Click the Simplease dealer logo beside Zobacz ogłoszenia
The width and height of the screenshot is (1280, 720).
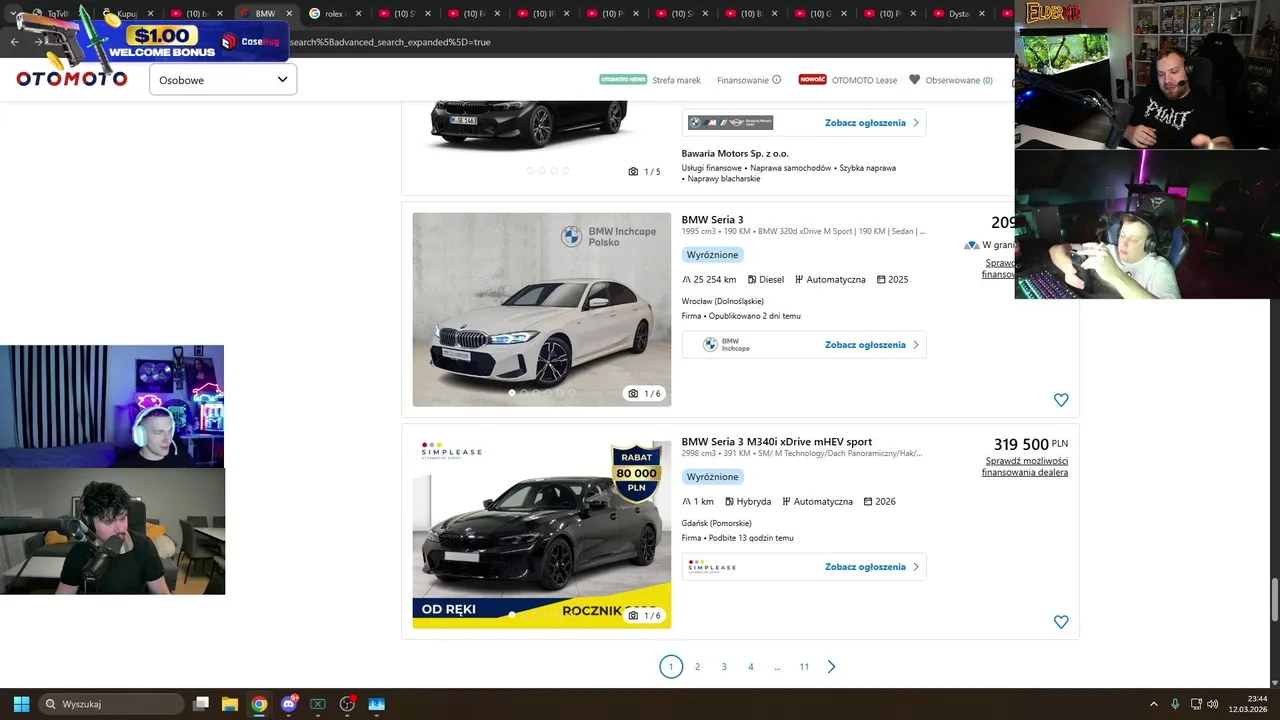pyautogui.click(x=712, y=567)
